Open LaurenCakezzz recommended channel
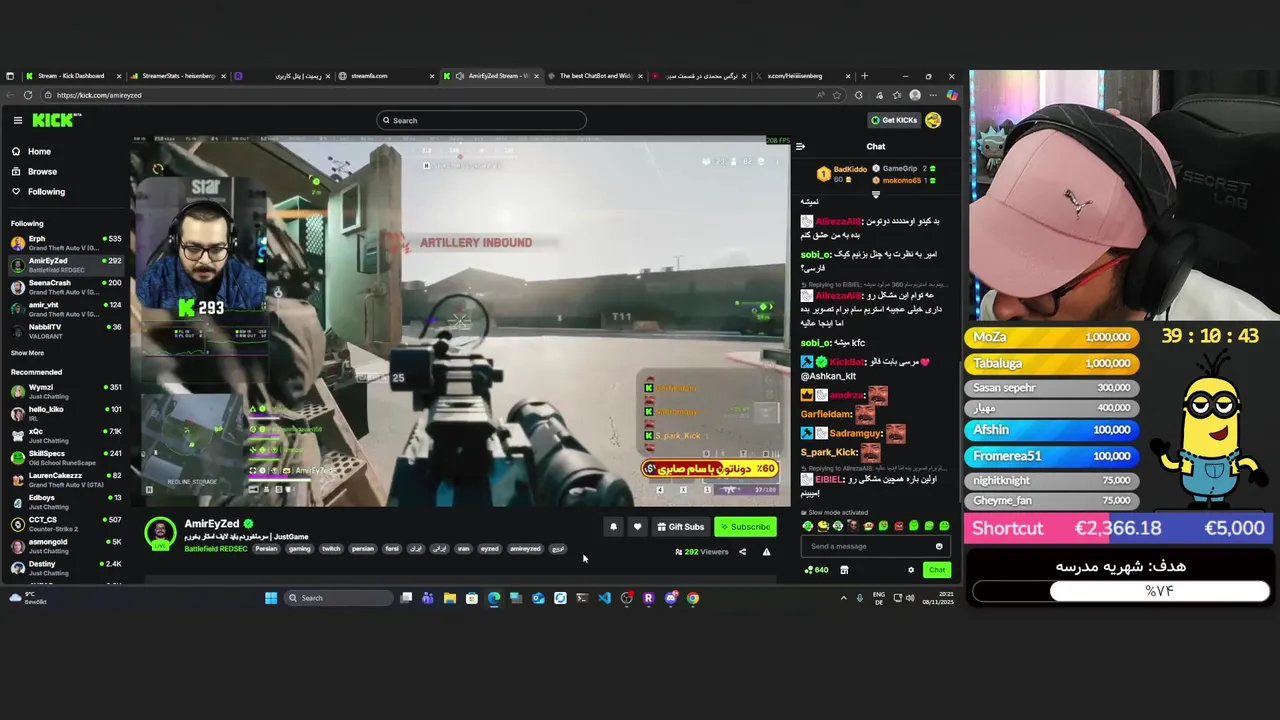The image size is (1280, 720). point(65,479)
